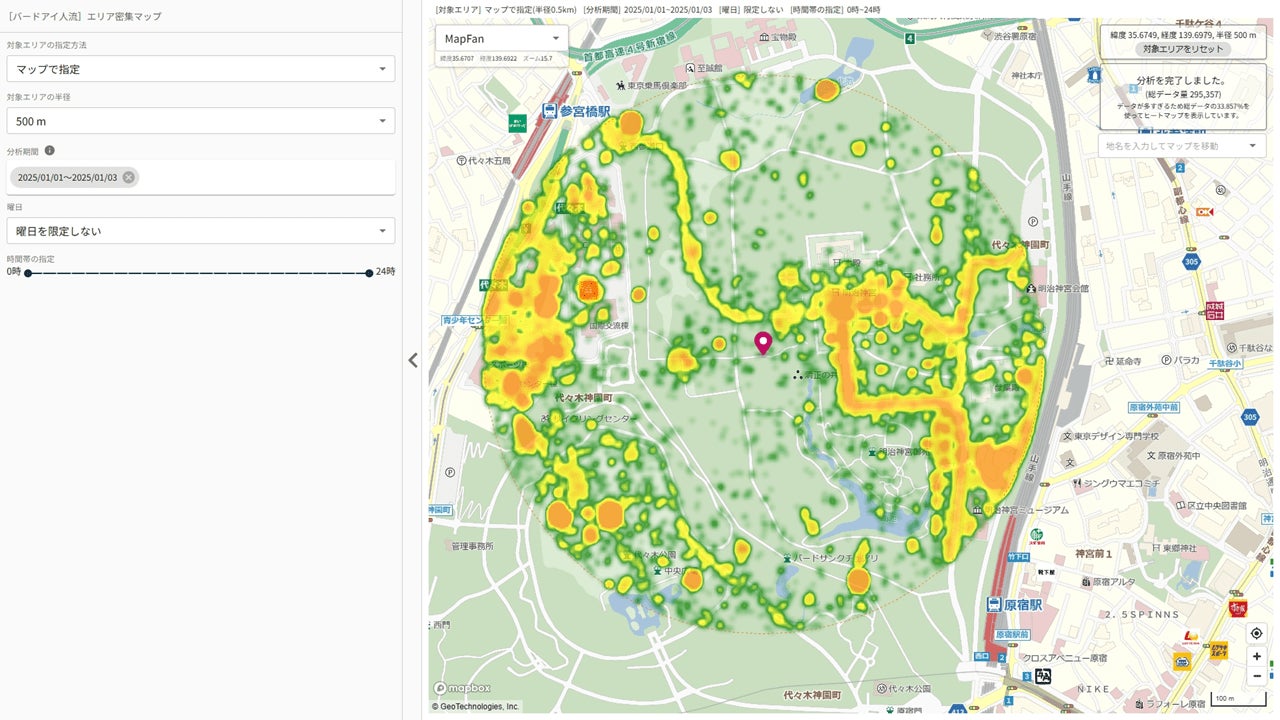Click the 2.5SPINNS shop label
Screen dimensions: 1280x720
click(x=1140, y=615)
